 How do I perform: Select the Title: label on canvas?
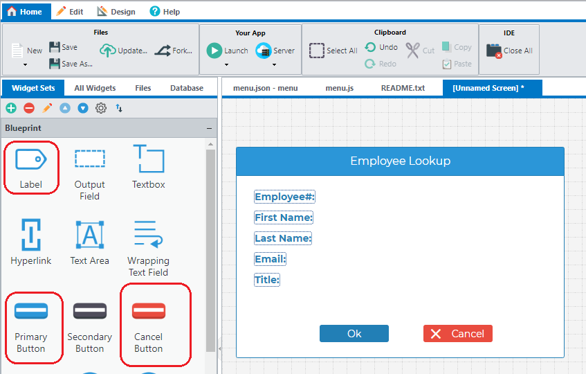pos(267,279)
